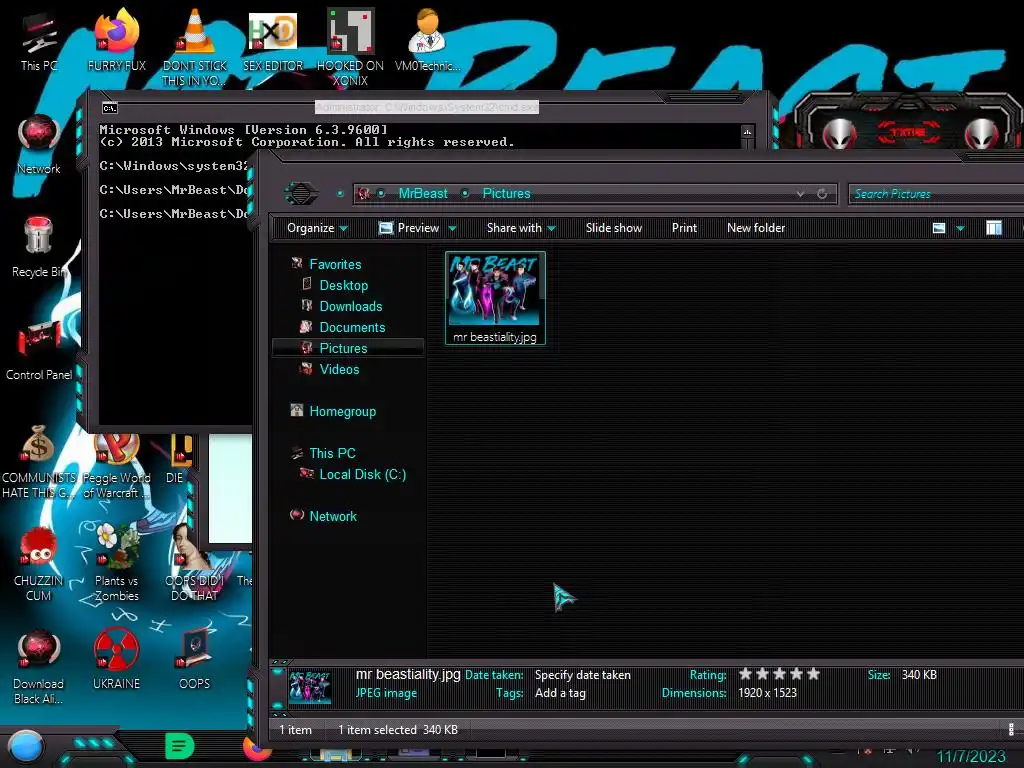Click the Add a tag field
1024x768 pixels.
(x=560, y=693)
